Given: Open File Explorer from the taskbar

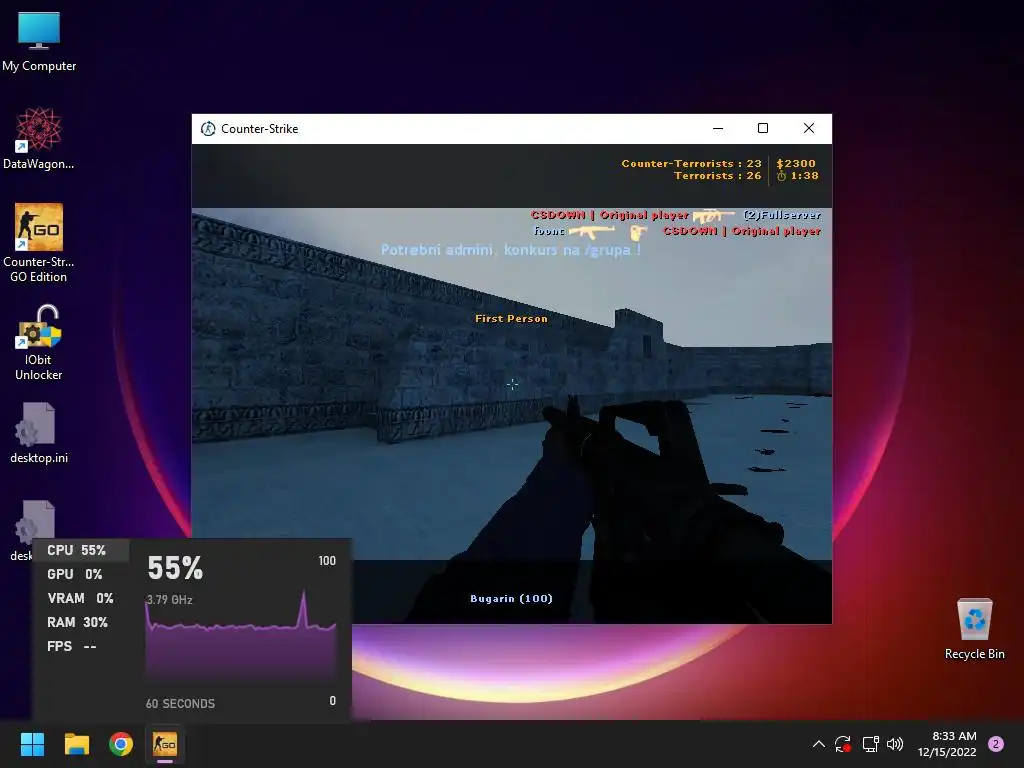Looking at the screenshot, I should coord(76,744).
